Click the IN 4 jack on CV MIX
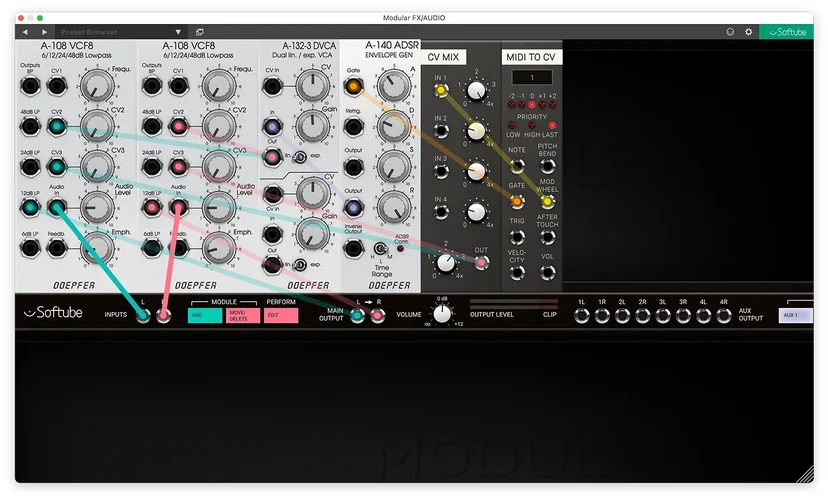 click(x=441, y=212)
